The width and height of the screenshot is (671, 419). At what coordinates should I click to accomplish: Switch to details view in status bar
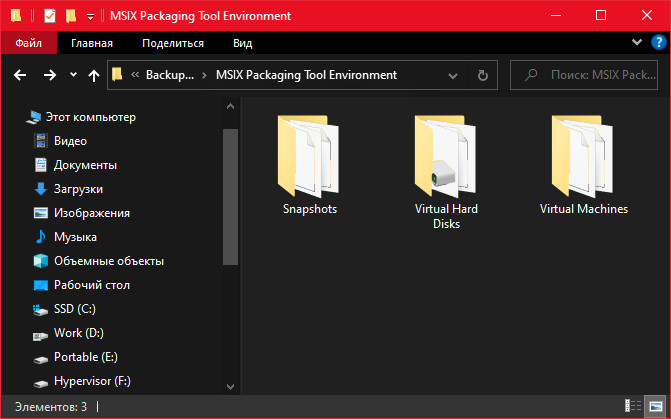pos(633,405)
